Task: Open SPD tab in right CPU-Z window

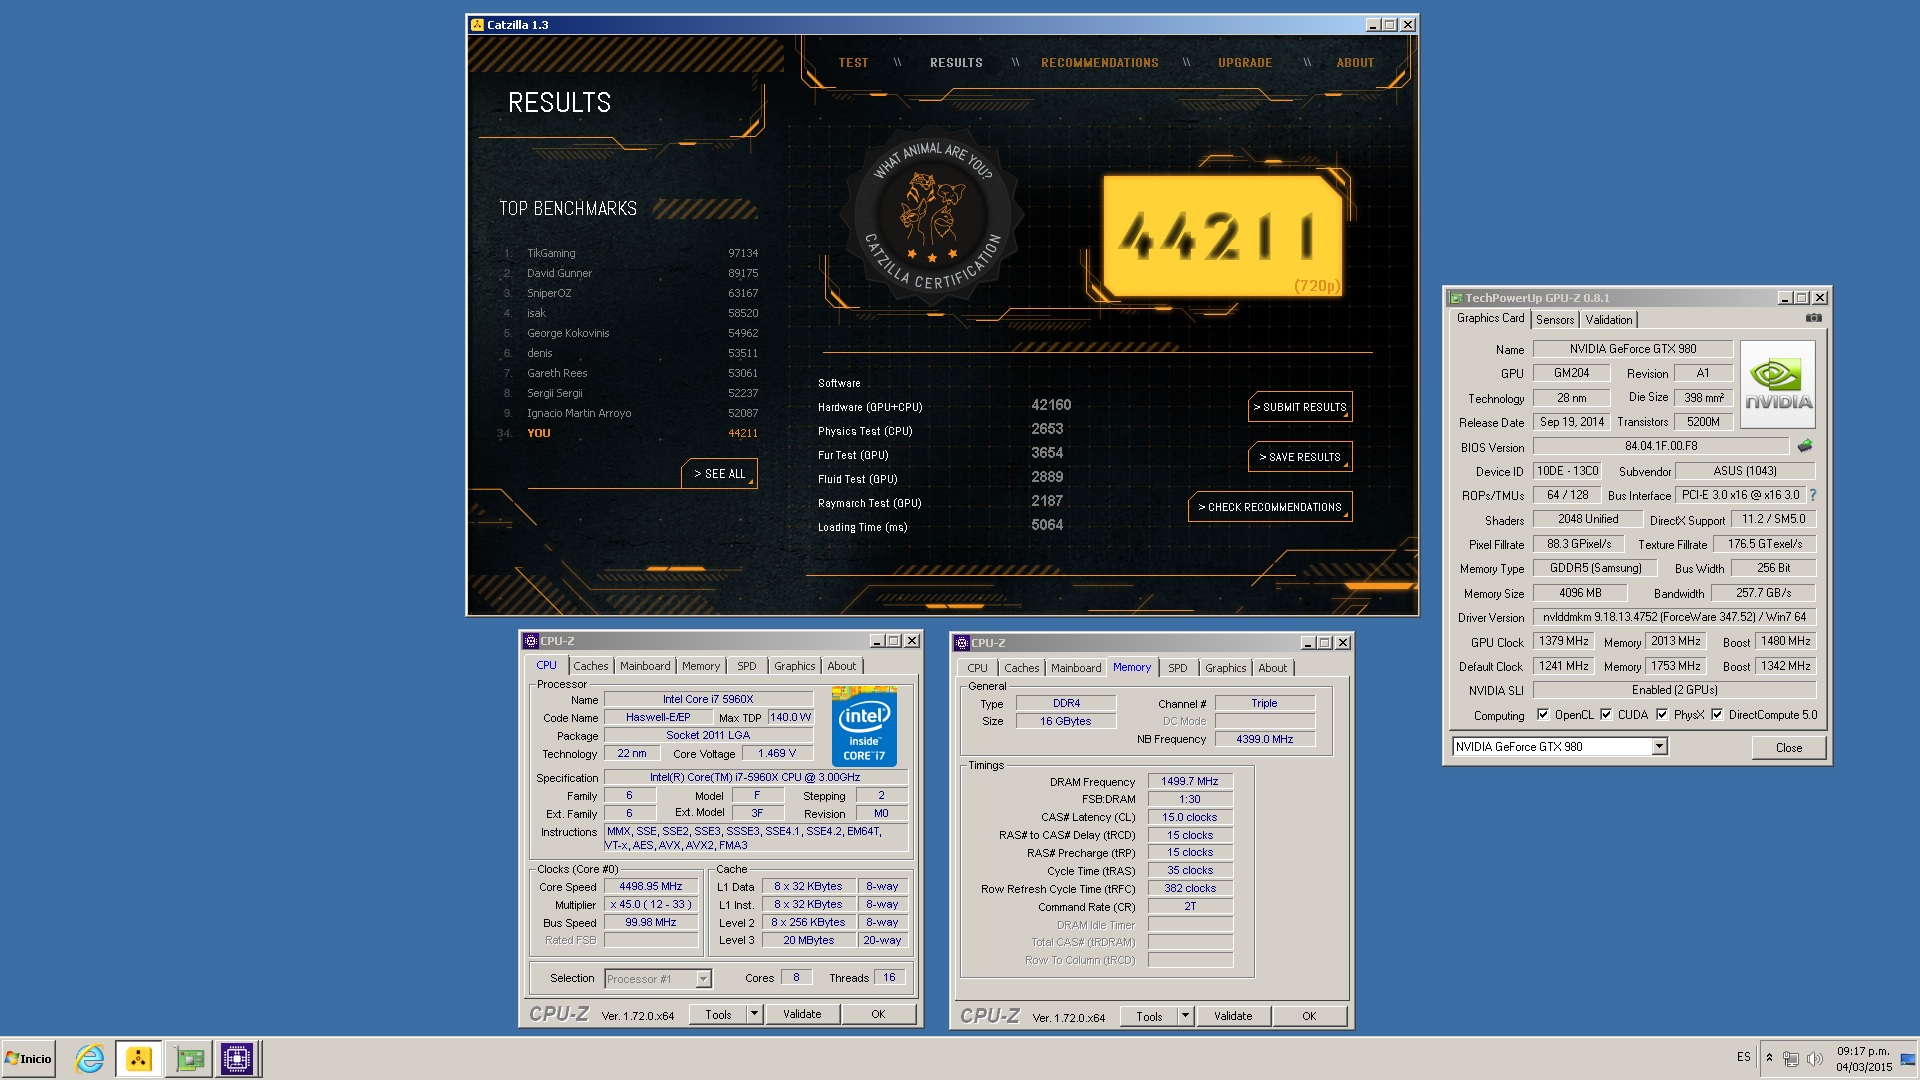Action: click(1178, 668)
